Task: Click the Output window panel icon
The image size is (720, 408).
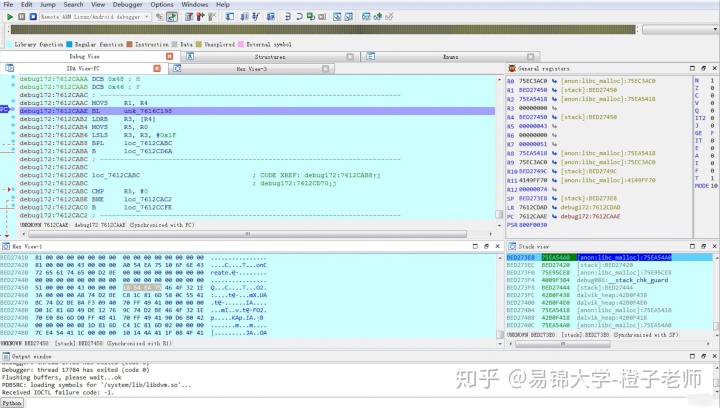Action: coord(6,356)
